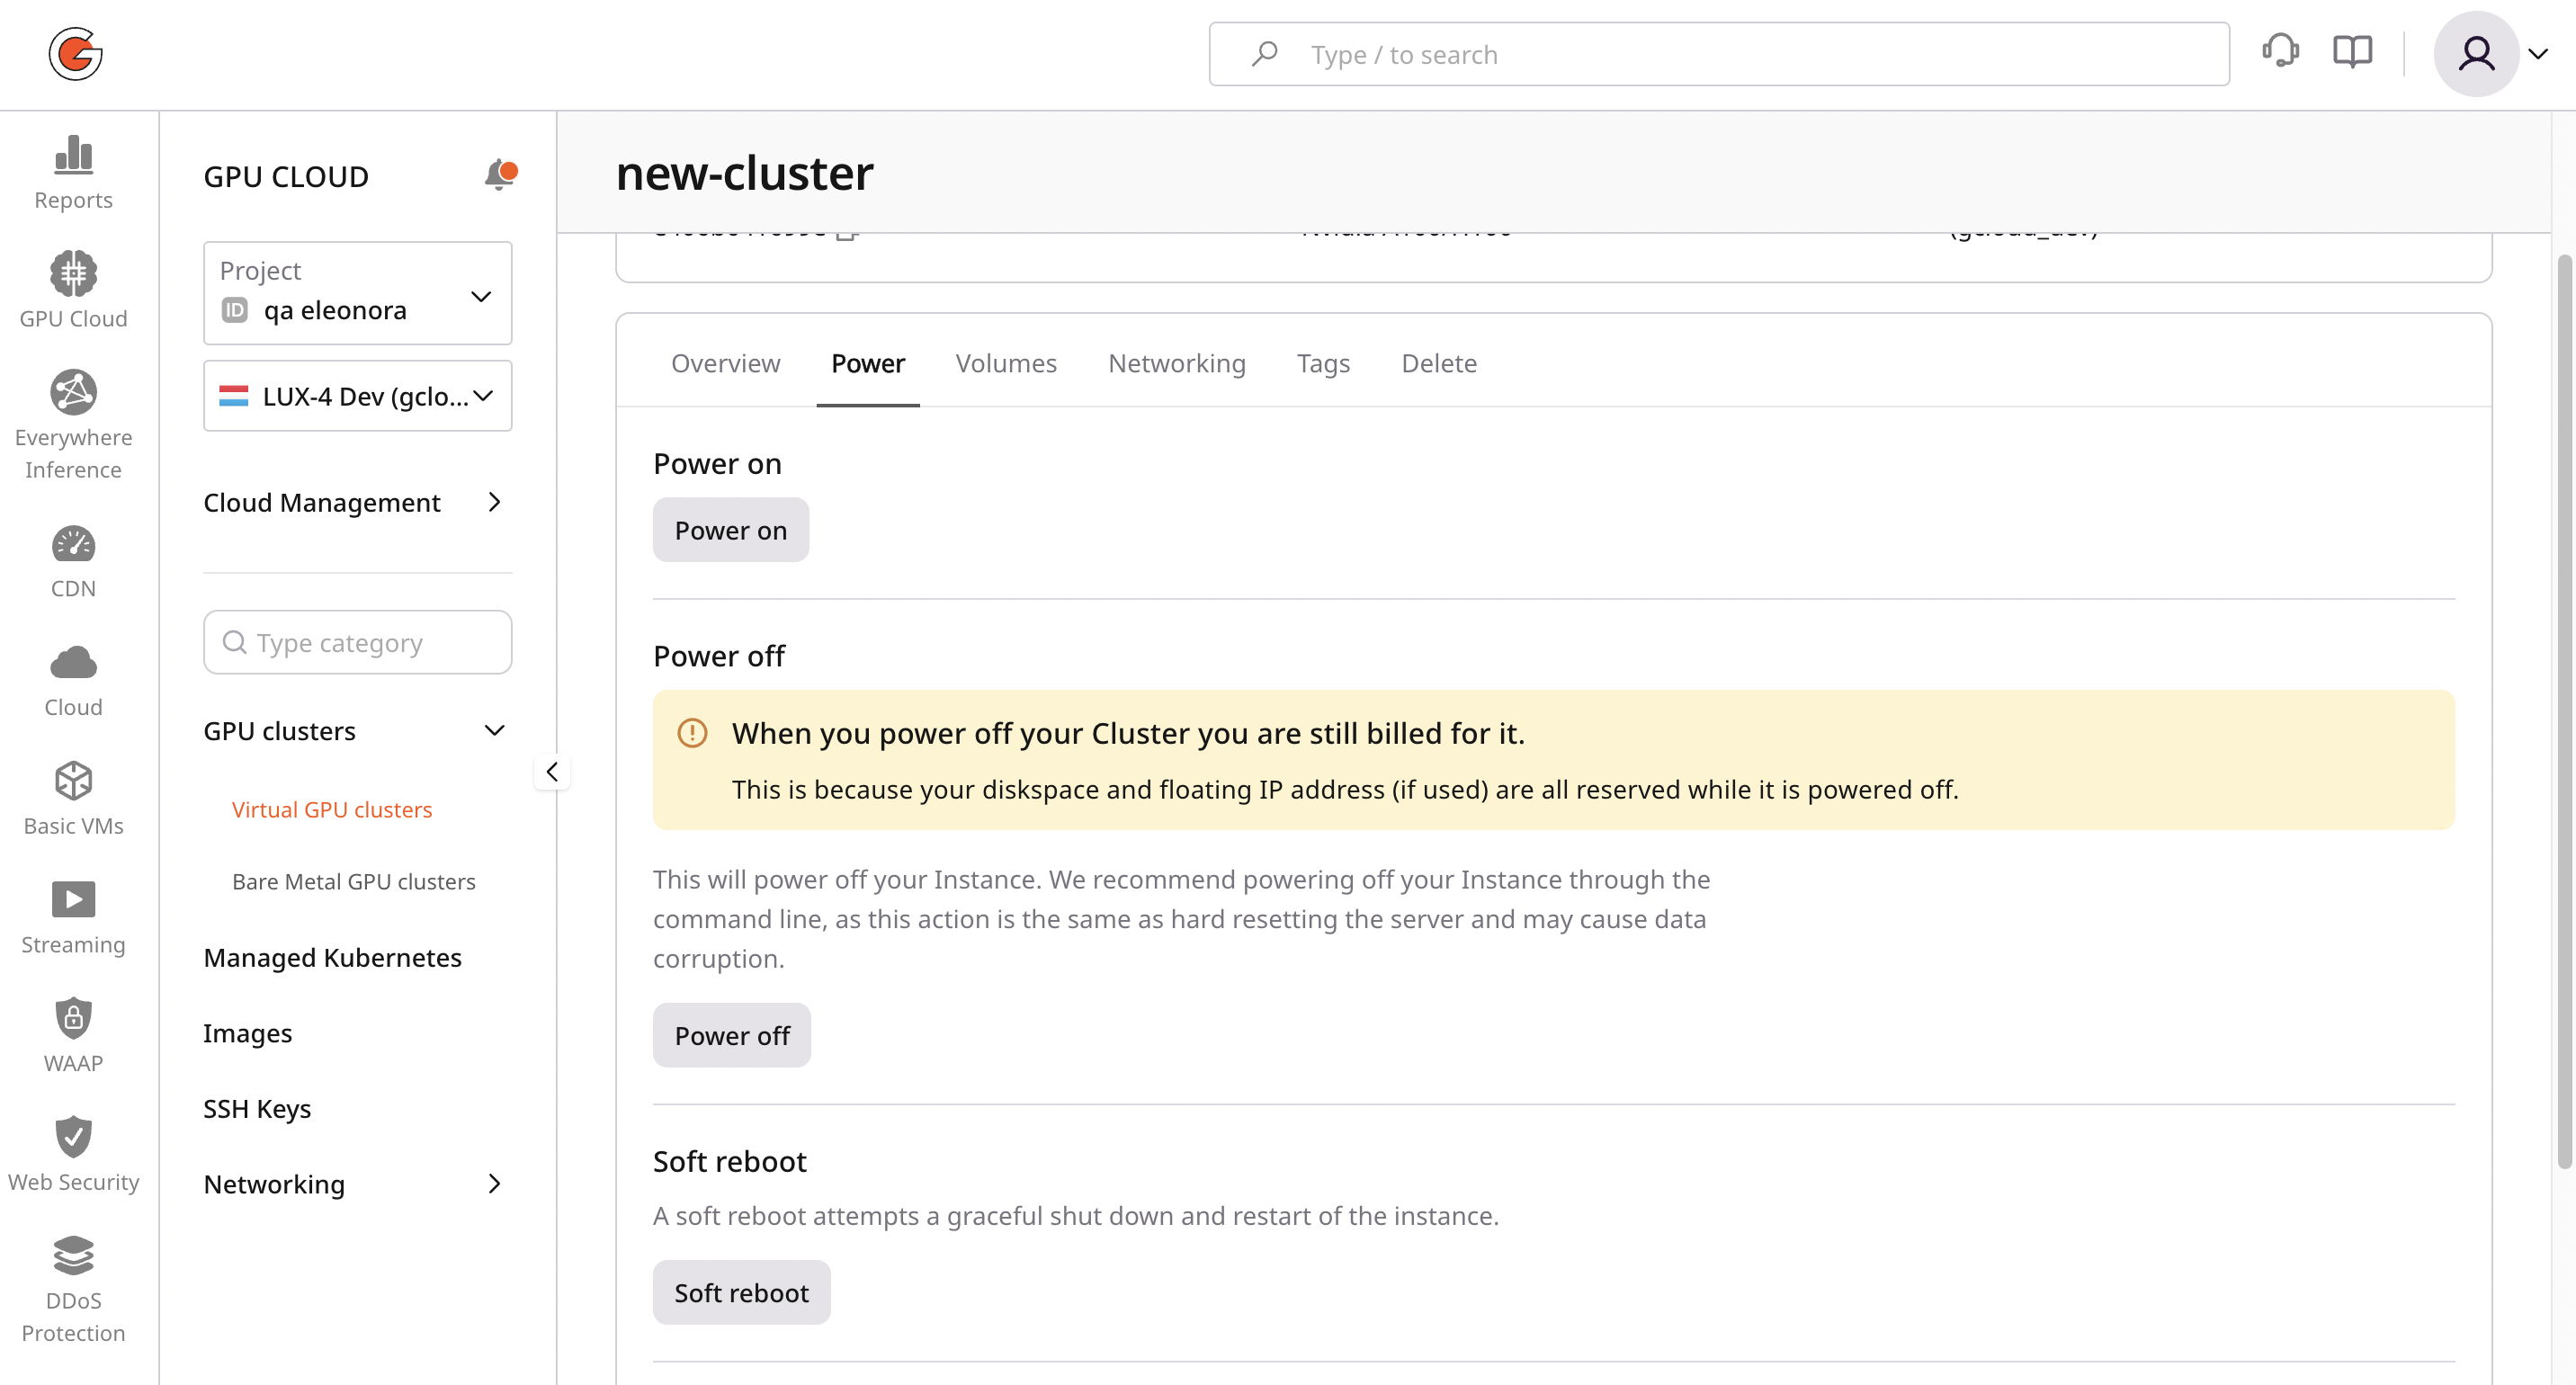Image resolution: width=2576 pixels, height=1385 pixels.
Task: Open the LUX-4 Dev region dropdown
Action: pos(357,396)
